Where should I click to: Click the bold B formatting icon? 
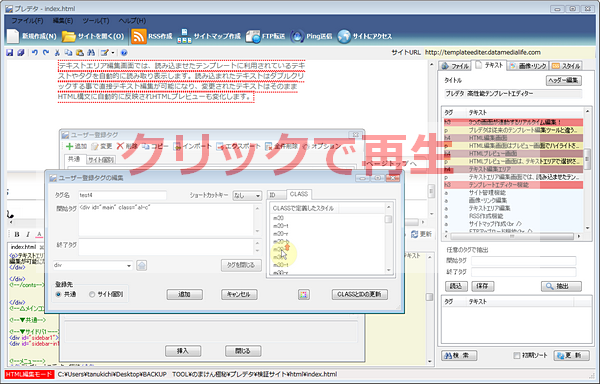(17, 234)
